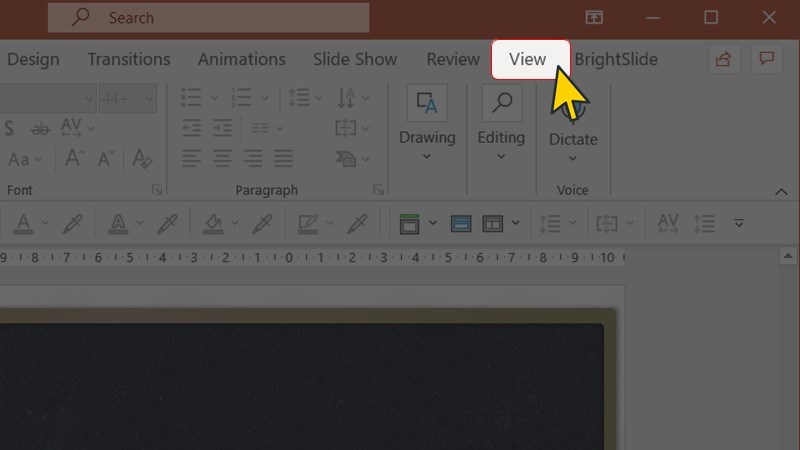Viewport: 800px width, 450px height.
Task: Align text left
Action: tap(192, 159)
